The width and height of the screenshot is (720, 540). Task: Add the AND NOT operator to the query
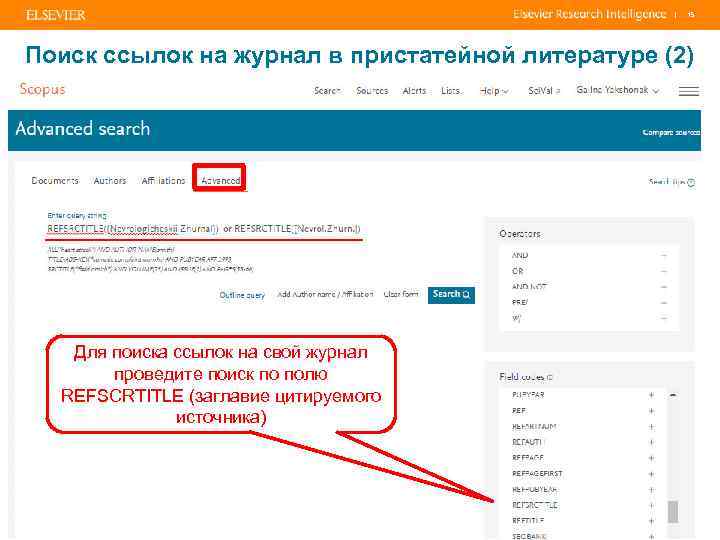coord(664,287)
